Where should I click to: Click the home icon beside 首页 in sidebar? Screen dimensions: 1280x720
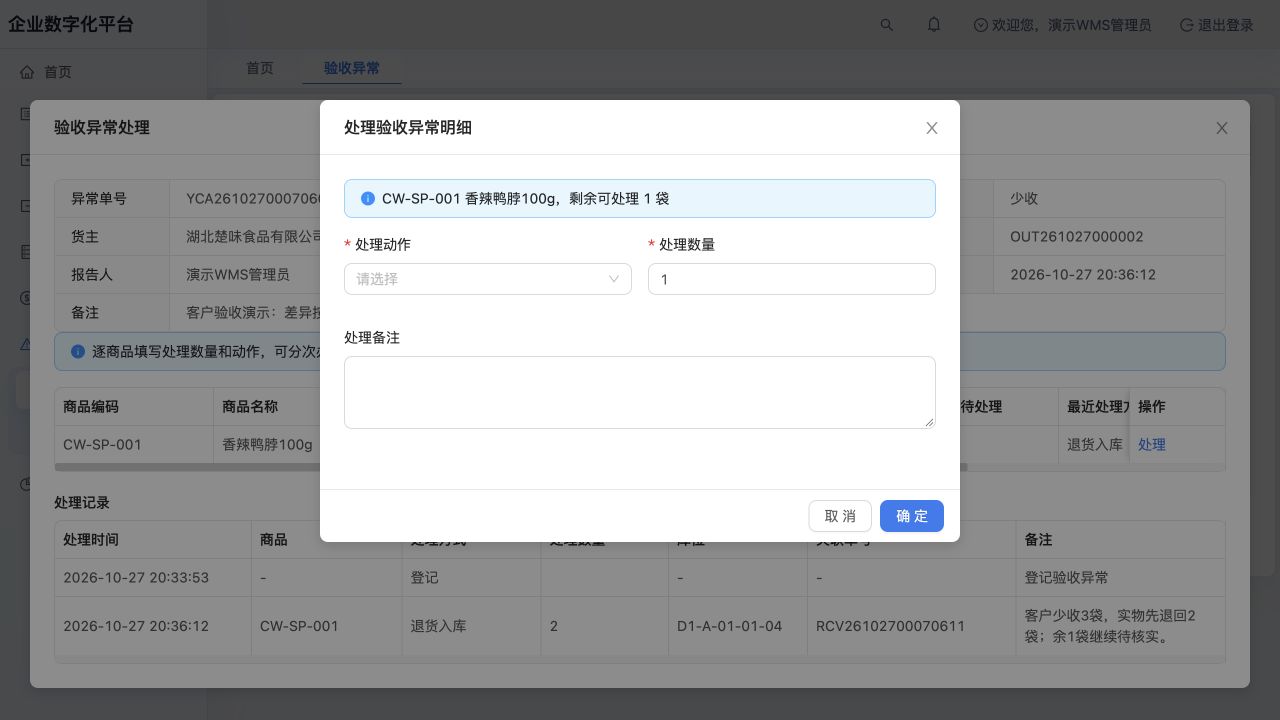[27, 72]
